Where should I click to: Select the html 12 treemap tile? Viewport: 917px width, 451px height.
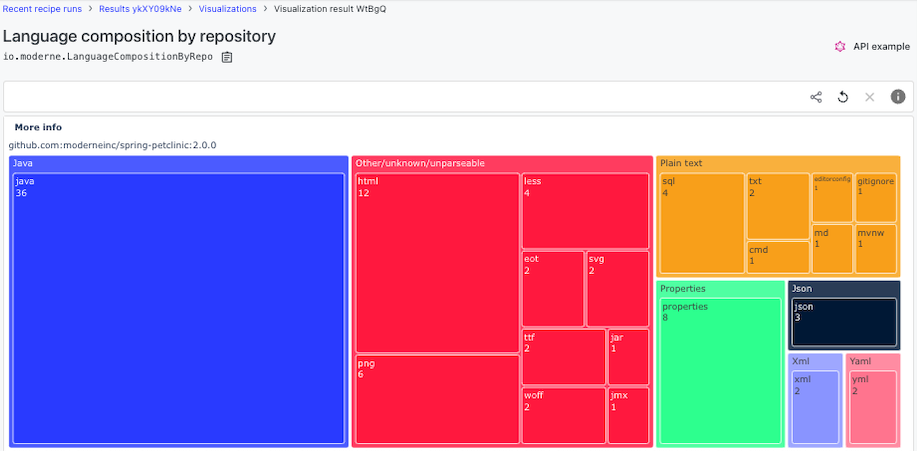(437, 263)
